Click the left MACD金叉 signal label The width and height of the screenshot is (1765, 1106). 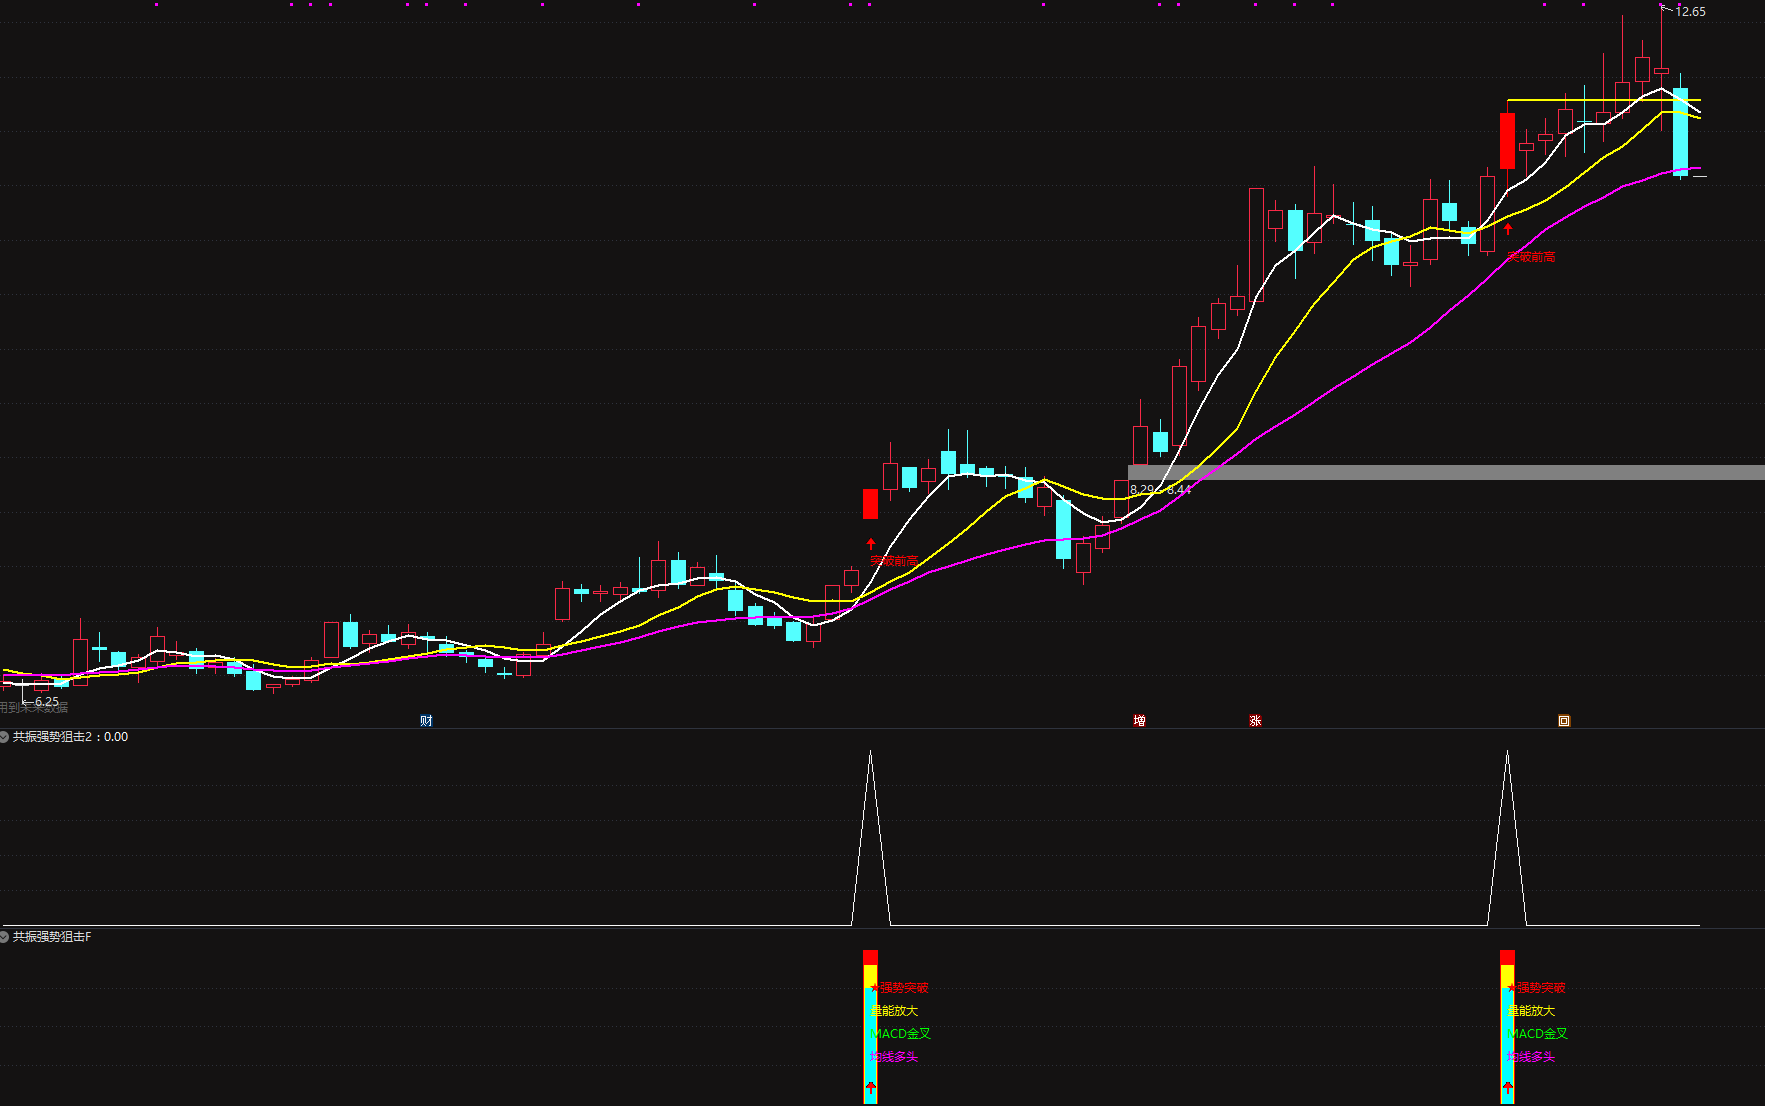pyautogui.click(x=902, y=1034)
